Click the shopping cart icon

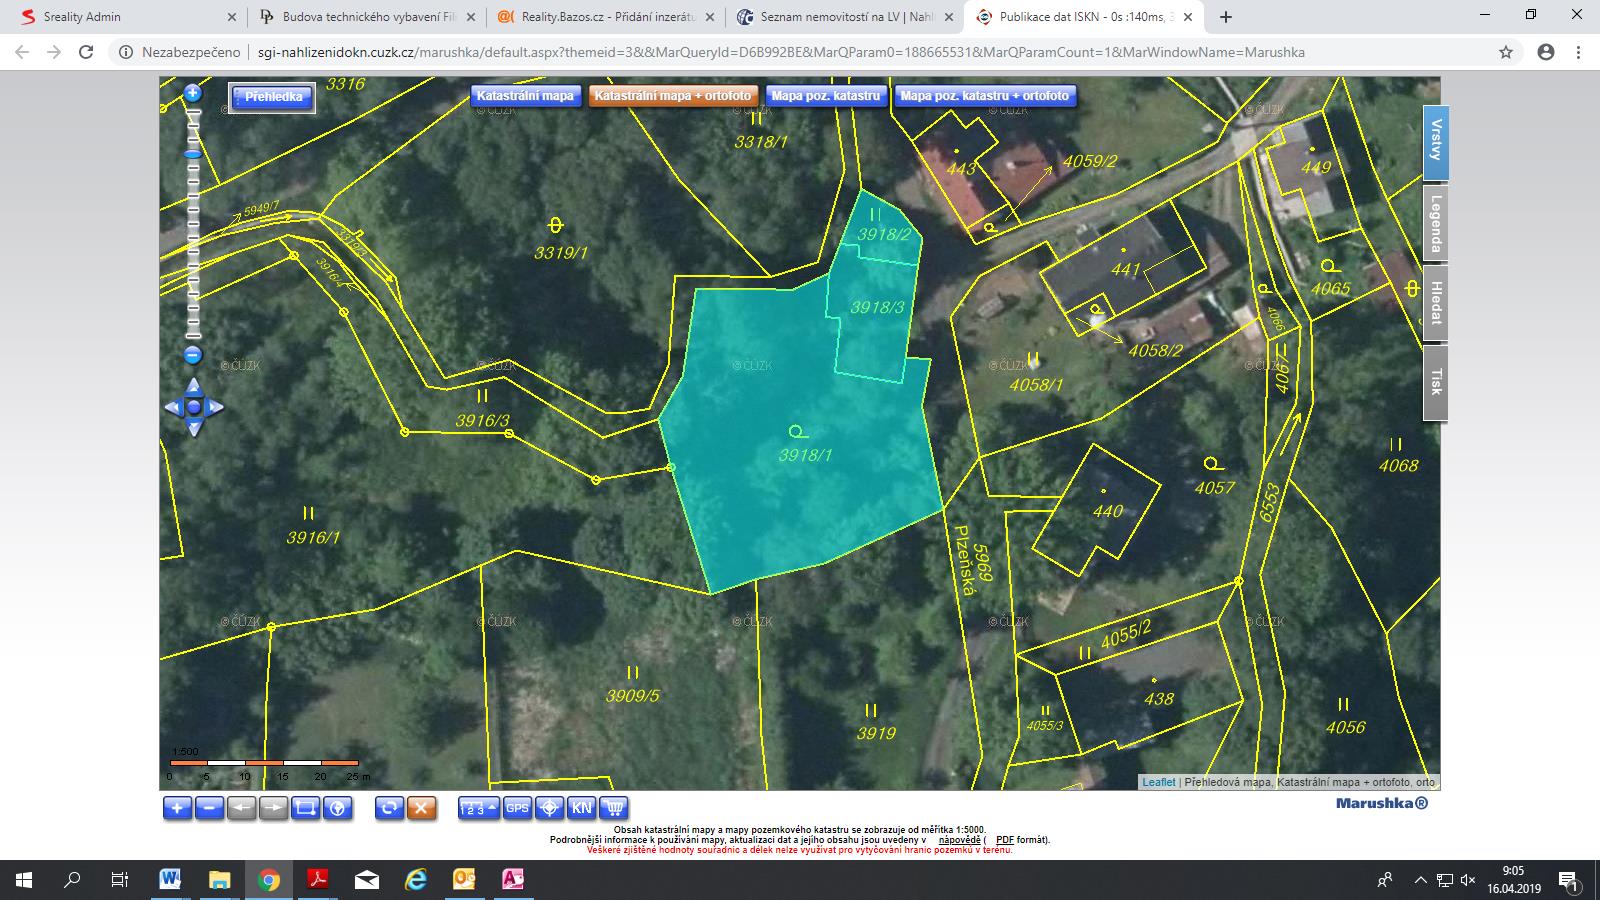(x=614, y=808)
